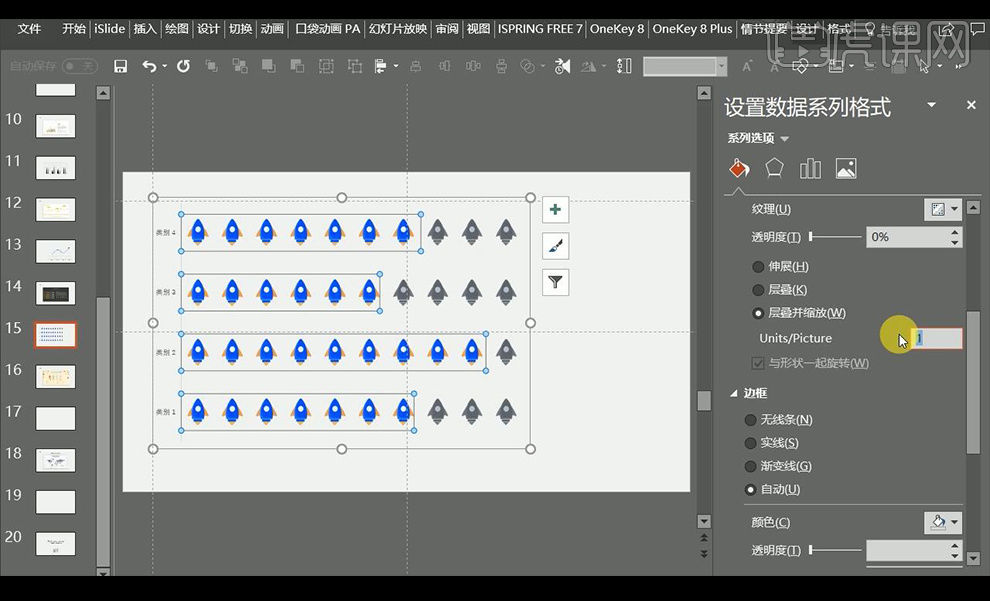Open the Fill & Line paint bucket tab
990x601 pixels.
point(739,168)
